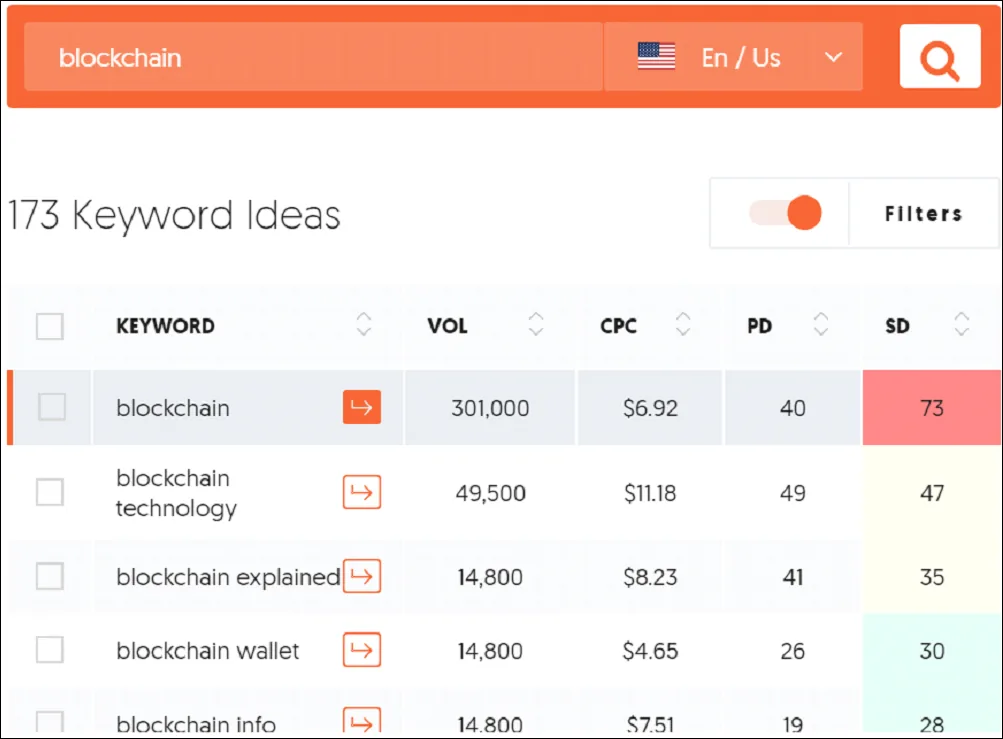Select the arrow icon next to blockchain explained

tap(360, 576)
